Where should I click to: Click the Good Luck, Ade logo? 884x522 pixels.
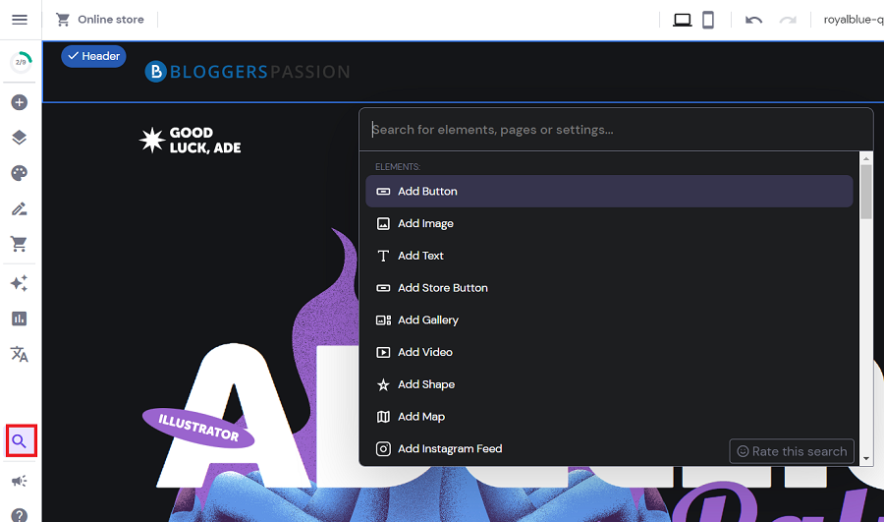[x=191, y=140]
